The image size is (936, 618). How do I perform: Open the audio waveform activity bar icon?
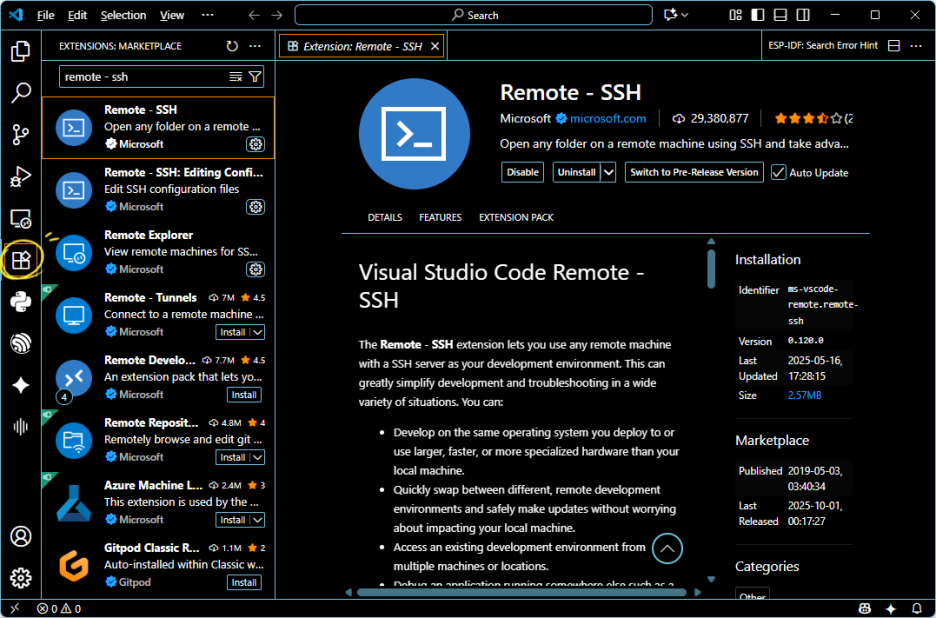click(x=21, y=426)
